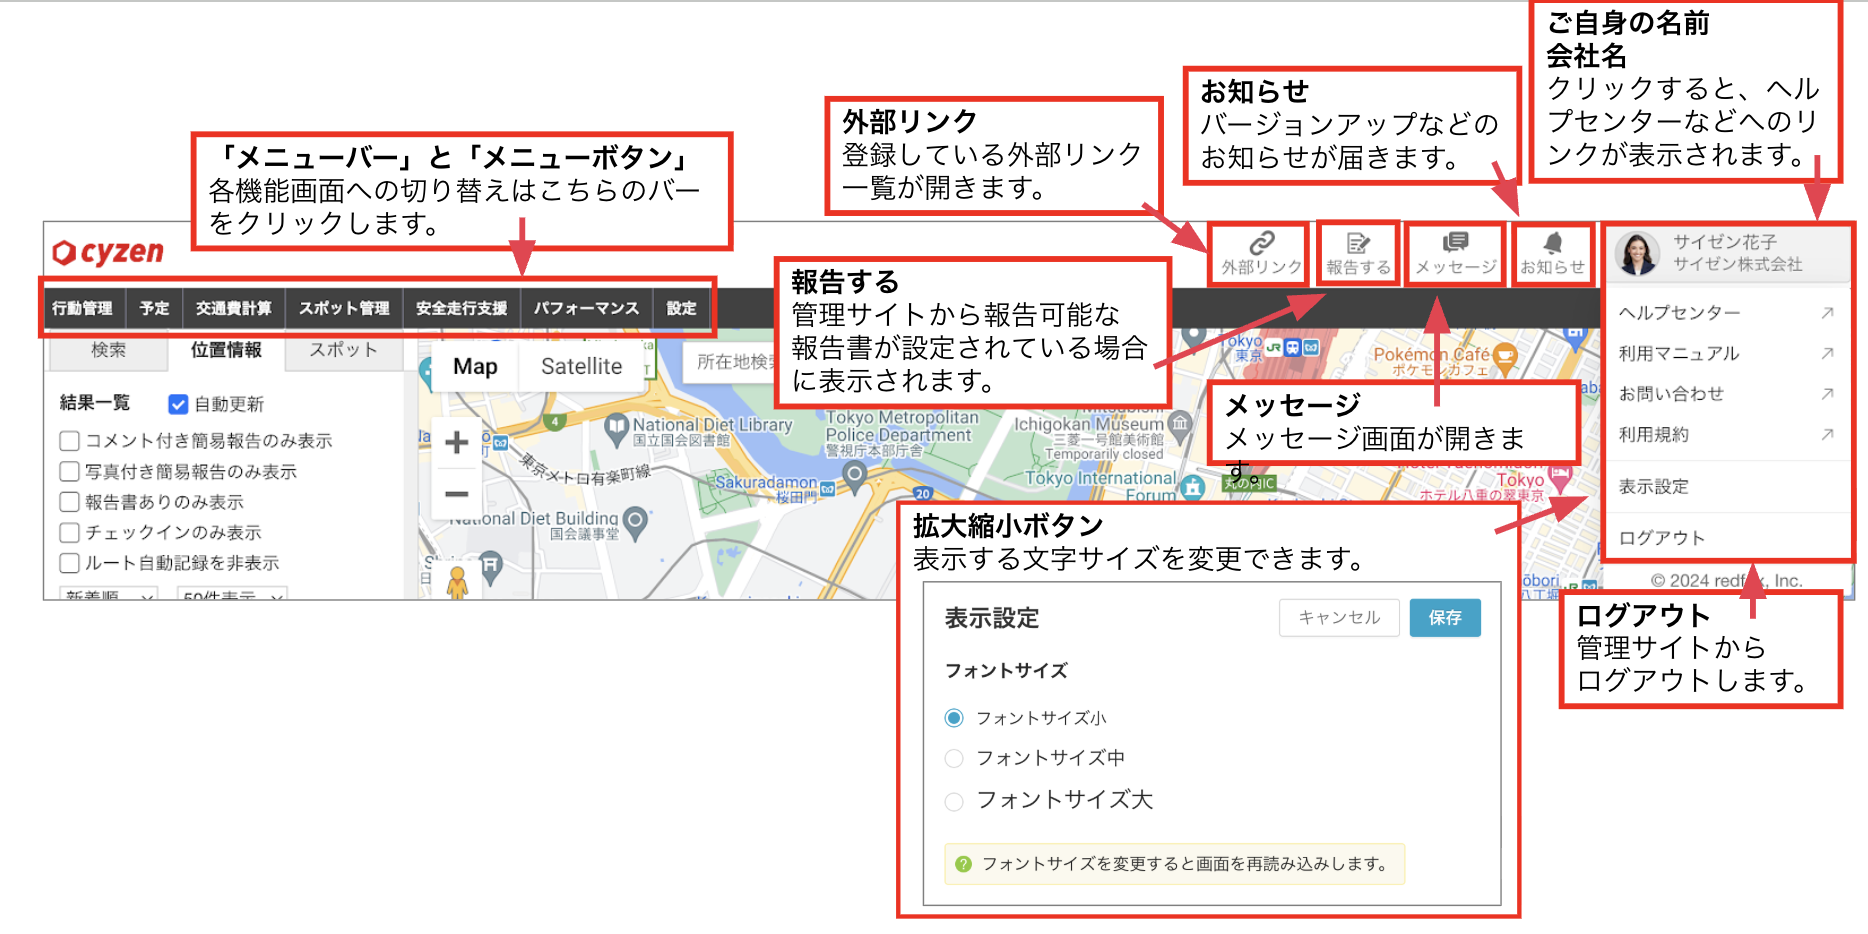Open 利用規約 link in user menu
1868x934 pixels.
(x=1654, y=435)
